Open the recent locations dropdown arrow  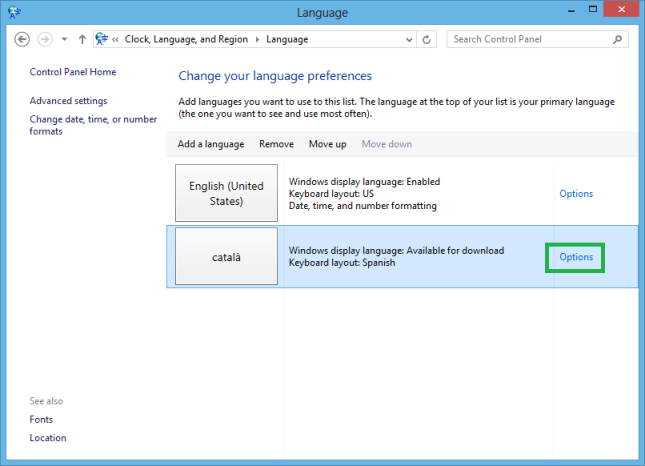coord(64,39)
